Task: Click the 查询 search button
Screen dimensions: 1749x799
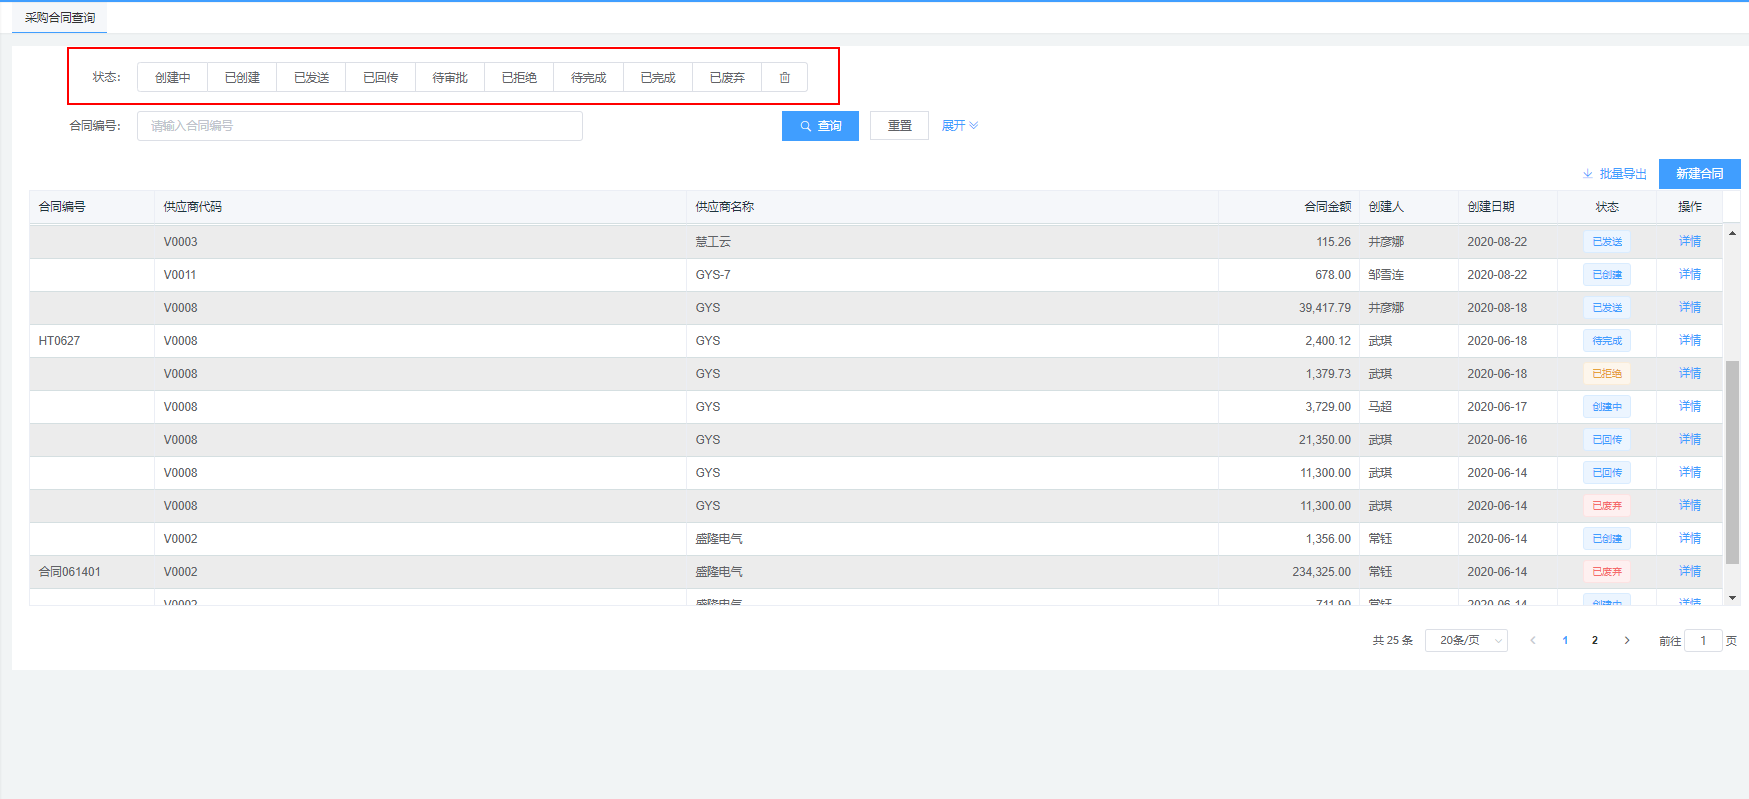Action: (x=820, y=126)
